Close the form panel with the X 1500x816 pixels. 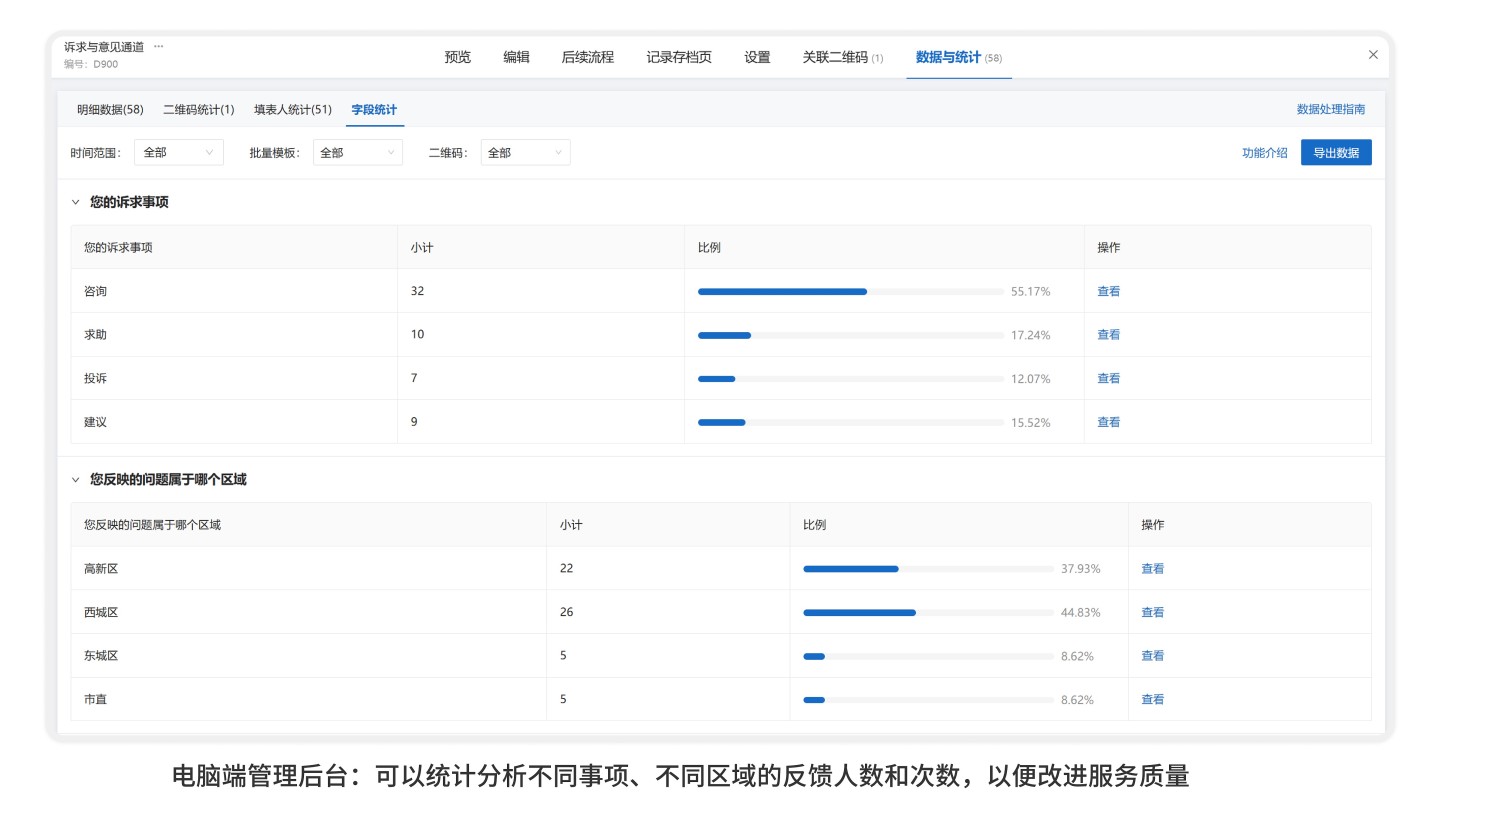click(x=1373, y=55)
